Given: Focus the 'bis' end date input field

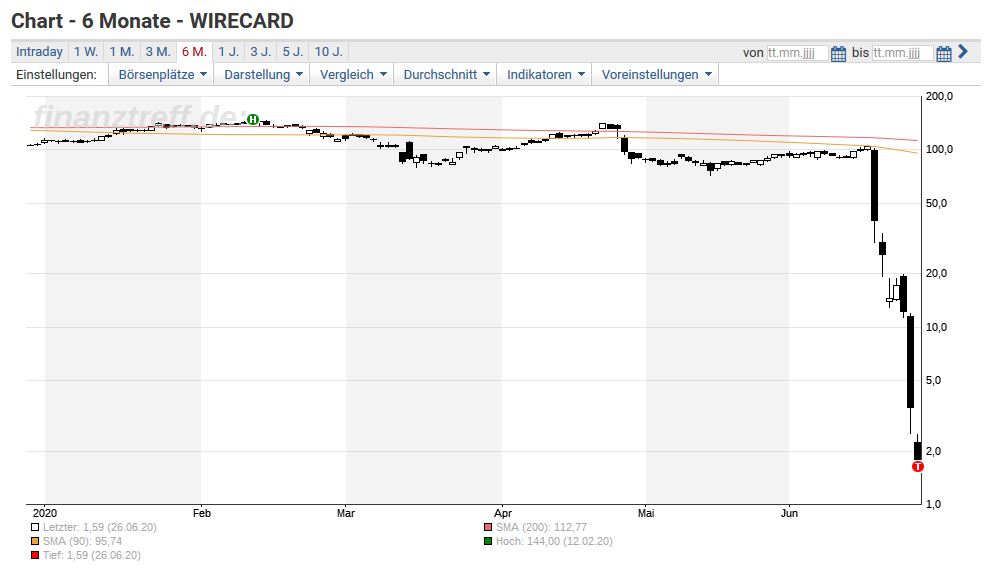Looking at the screenshot, I should 902,53.
